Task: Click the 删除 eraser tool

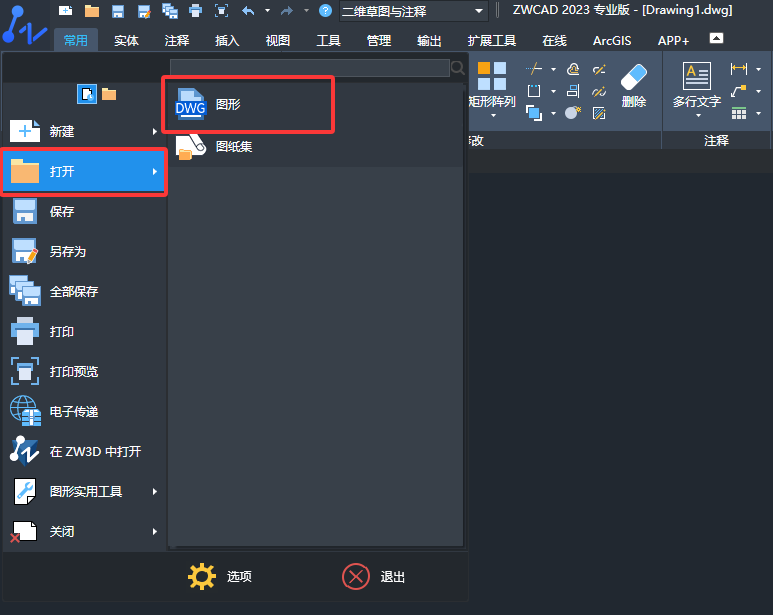Action: [x=634, y=85]
